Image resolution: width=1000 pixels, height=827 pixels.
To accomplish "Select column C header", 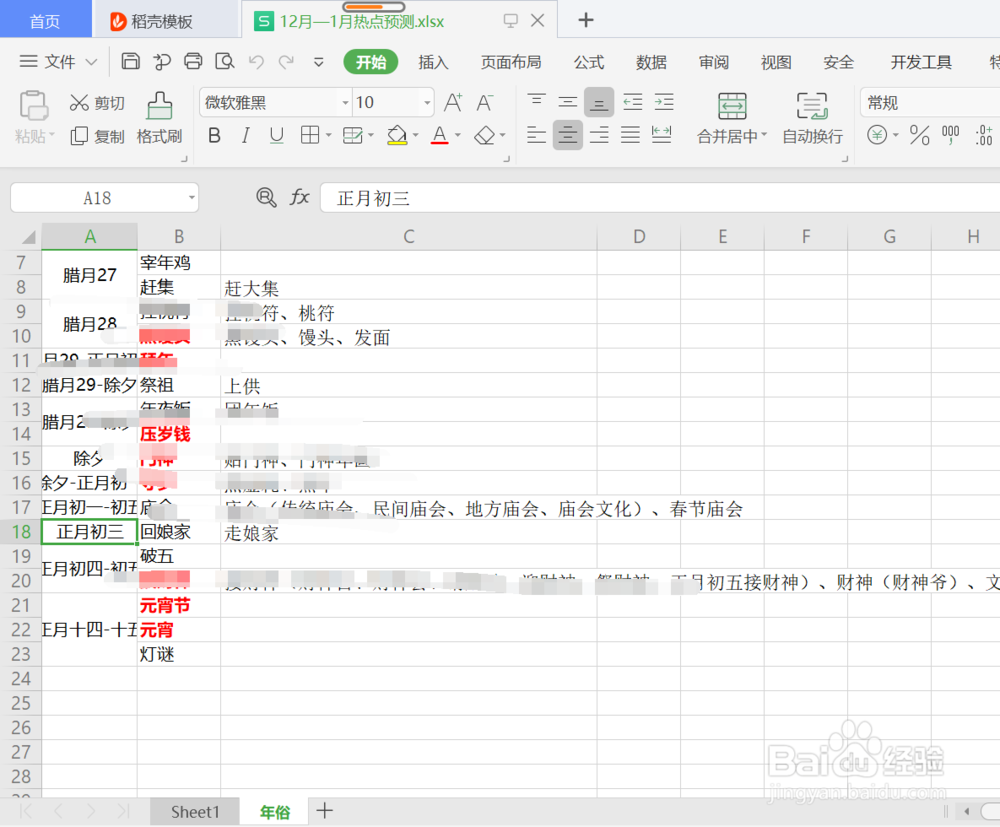I will coord(409,237).
